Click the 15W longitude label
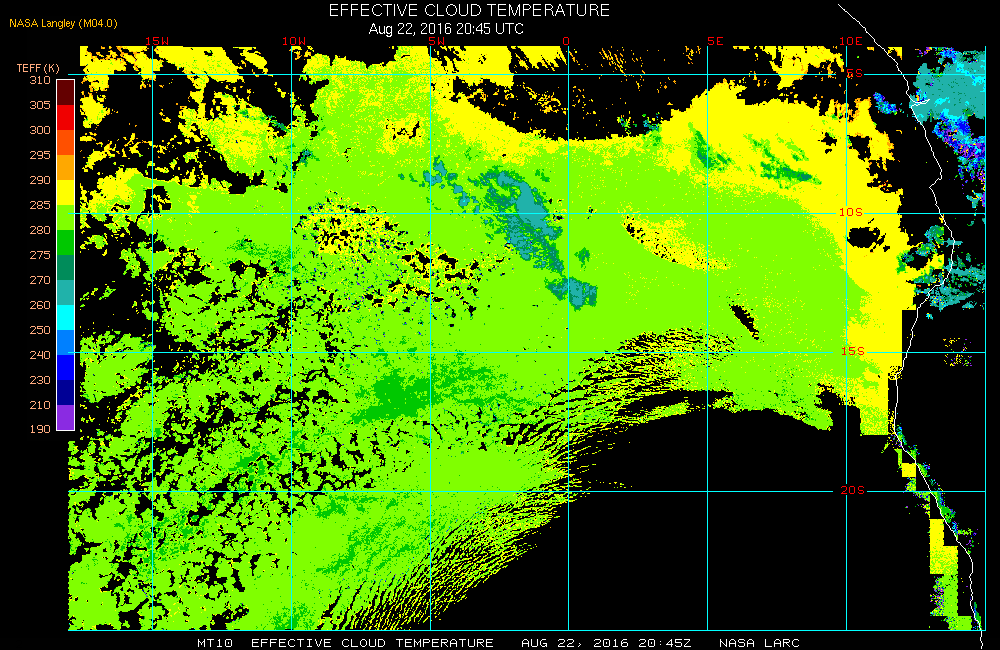The height and width of the screenshot is (650, 1000). click(157, 41)
